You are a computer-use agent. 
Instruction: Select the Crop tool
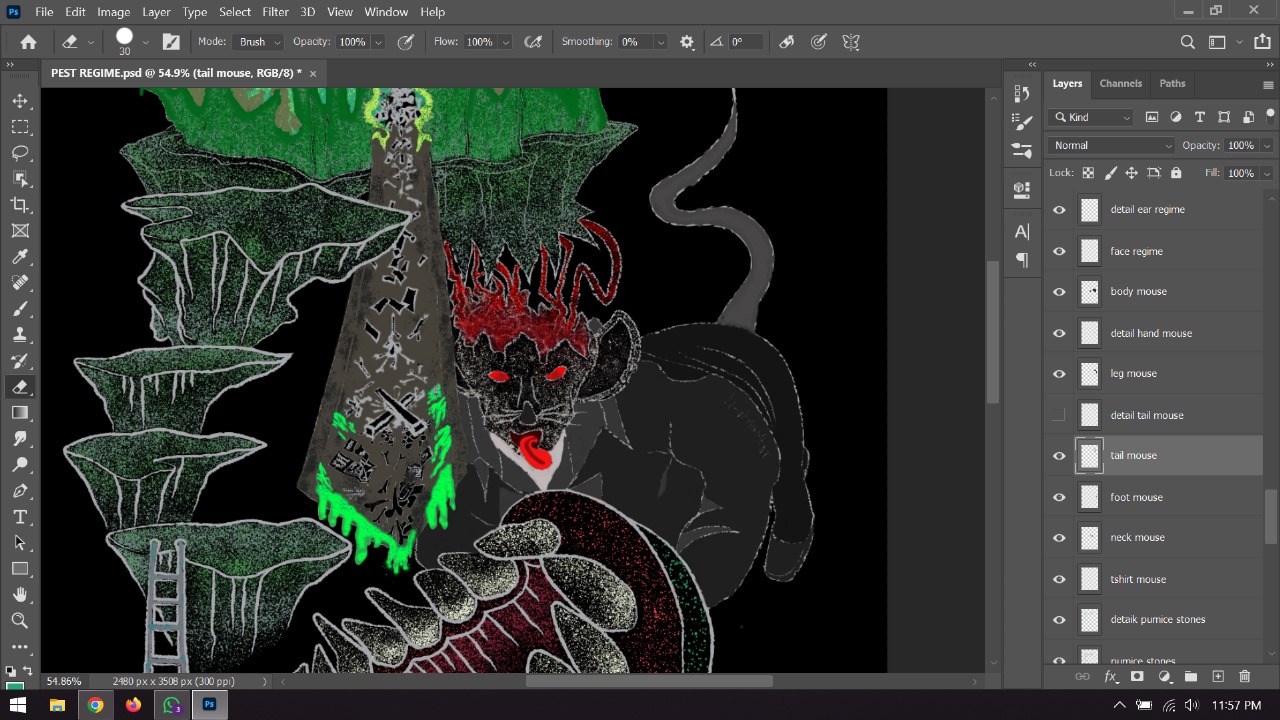[20, 205]
